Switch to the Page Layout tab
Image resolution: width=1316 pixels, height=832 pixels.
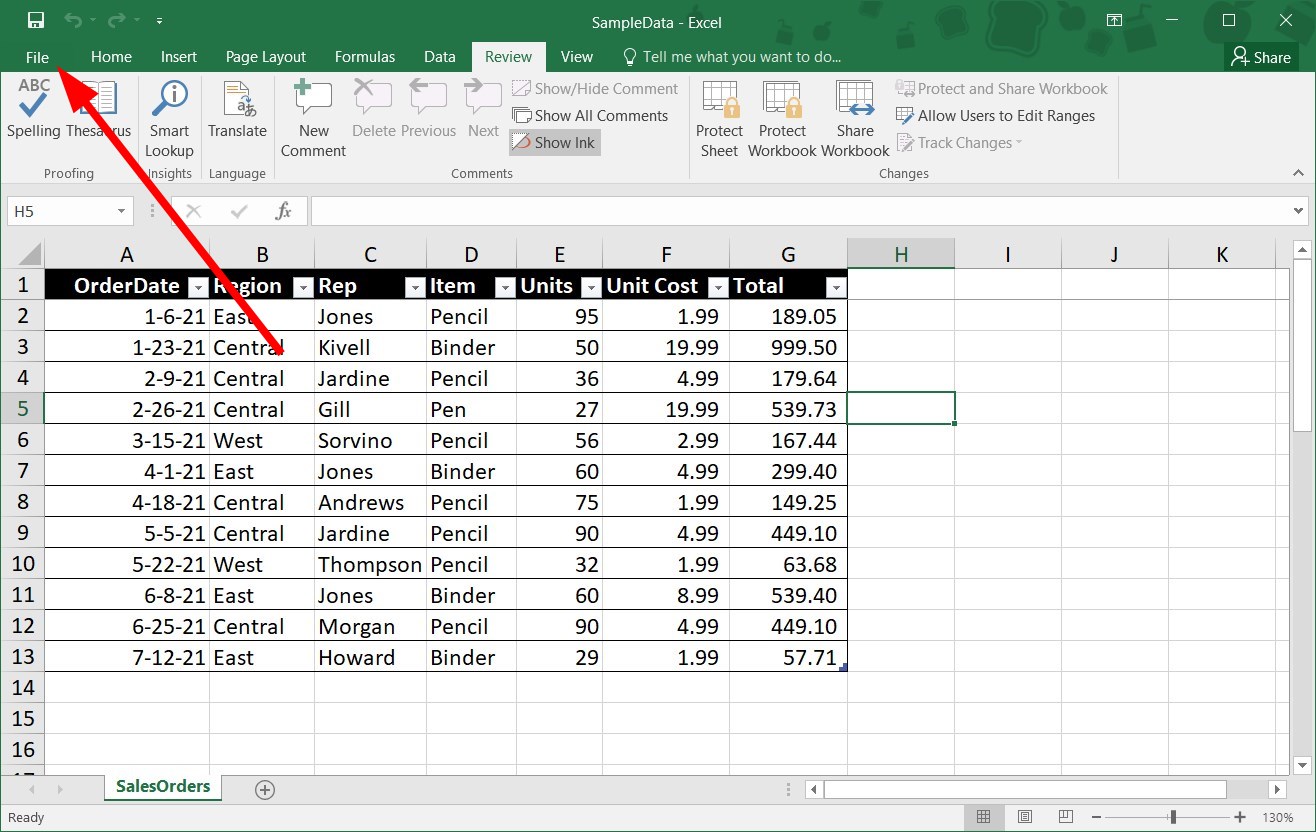[266, 57]
